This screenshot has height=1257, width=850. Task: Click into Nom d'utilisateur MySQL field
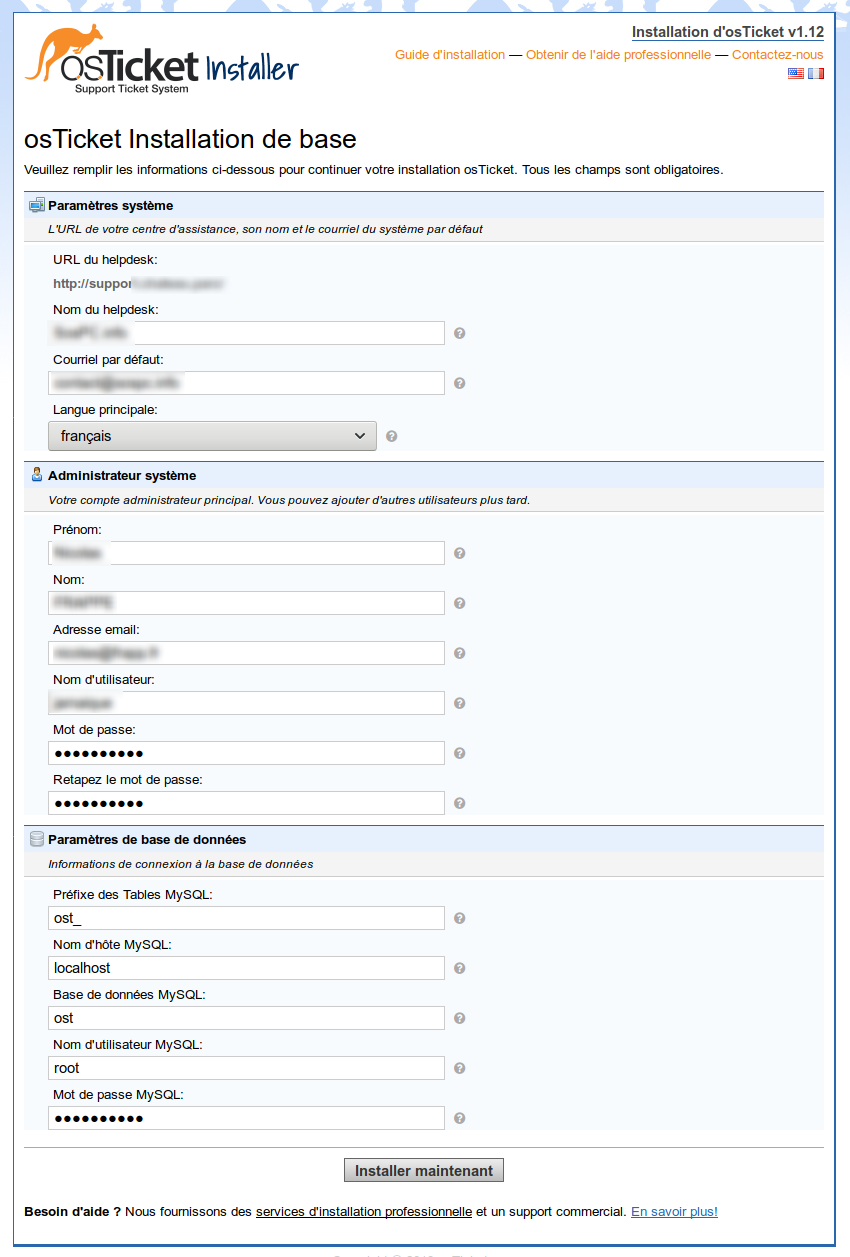click(246, 1068)
